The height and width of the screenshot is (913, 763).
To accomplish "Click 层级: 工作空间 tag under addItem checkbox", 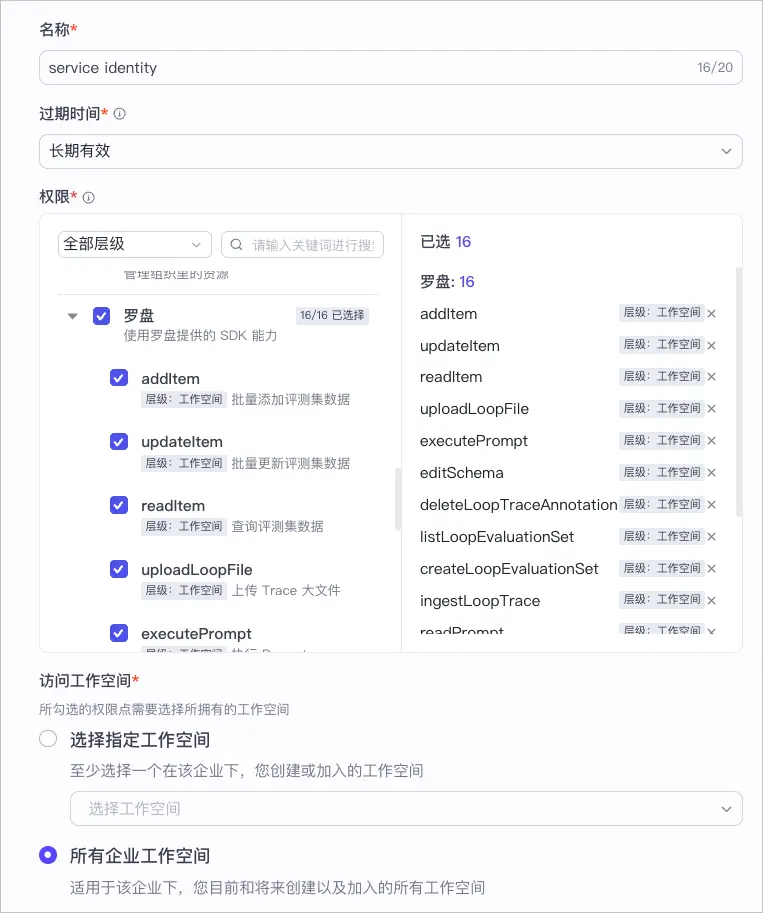I will 183,399.
